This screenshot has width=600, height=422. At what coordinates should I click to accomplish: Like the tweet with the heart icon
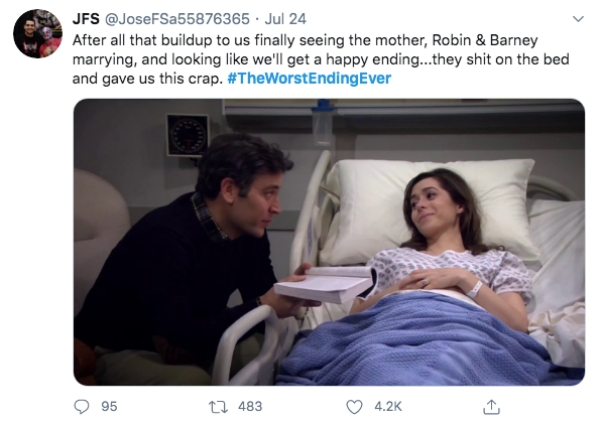[x=355, y=407]
